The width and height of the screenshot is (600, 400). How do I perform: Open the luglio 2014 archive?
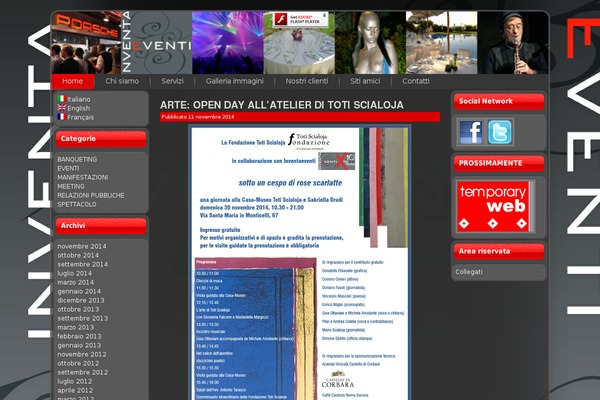pyautogui.click(x=75, y=273)
